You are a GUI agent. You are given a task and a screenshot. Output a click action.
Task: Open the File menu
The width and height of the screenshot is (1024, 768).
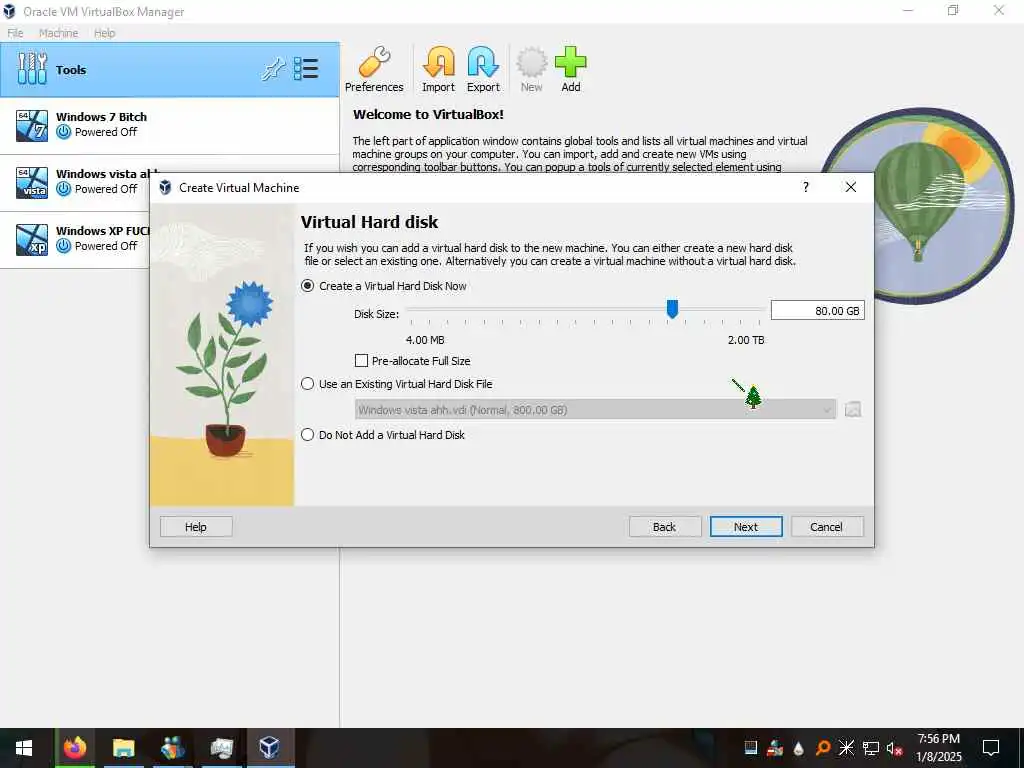click(x=15, y=33)
